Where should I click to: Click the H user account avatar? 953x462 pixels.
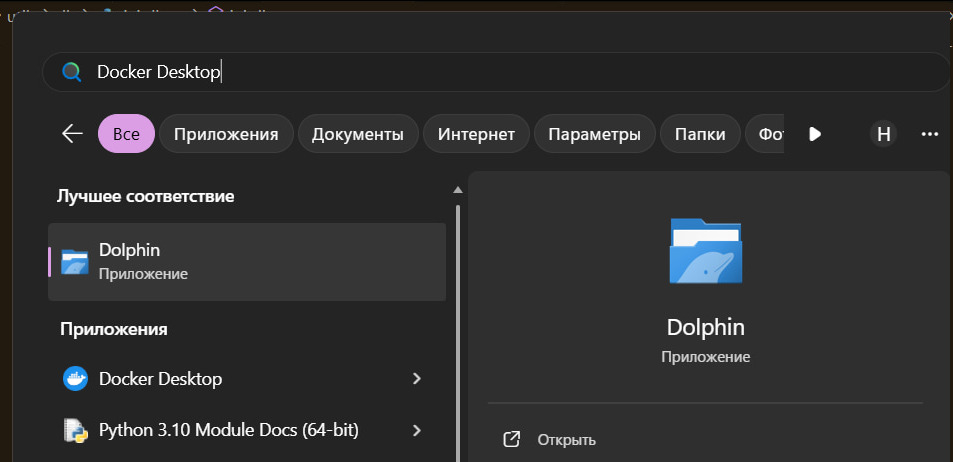tap(882, 134)
